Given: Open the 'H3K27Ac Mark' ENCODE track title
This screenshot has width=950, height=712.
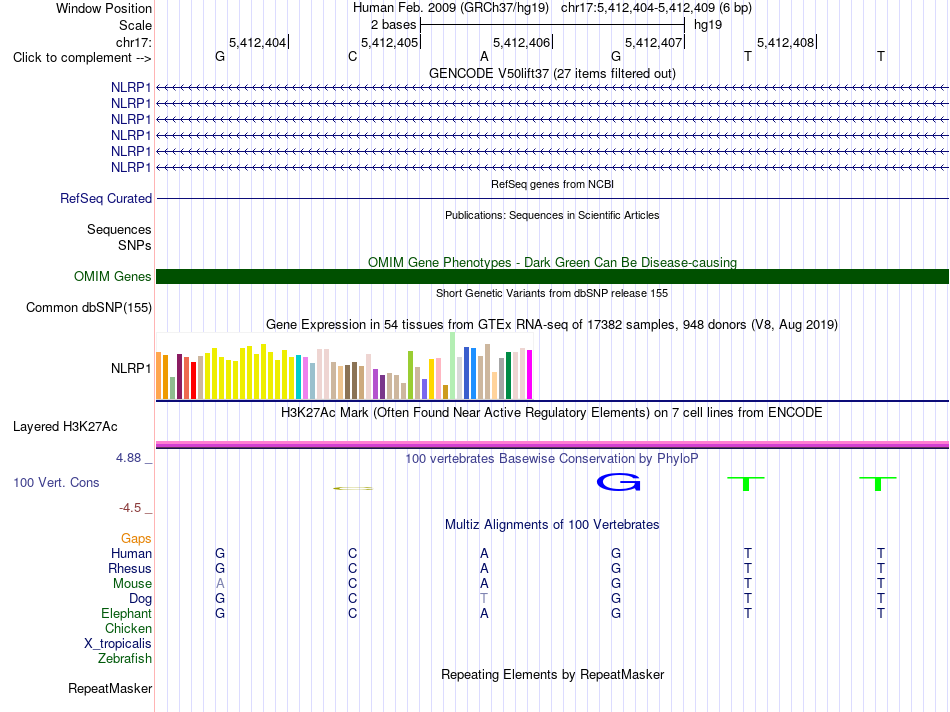Looking at the screenshot, I should (552, 413).
